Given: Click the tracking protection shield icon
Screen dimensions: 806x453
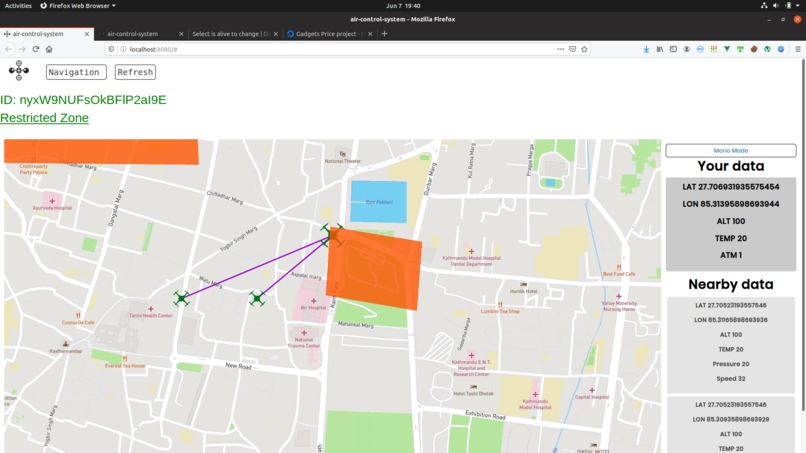Looking at the screenshot, I should 111,49.
